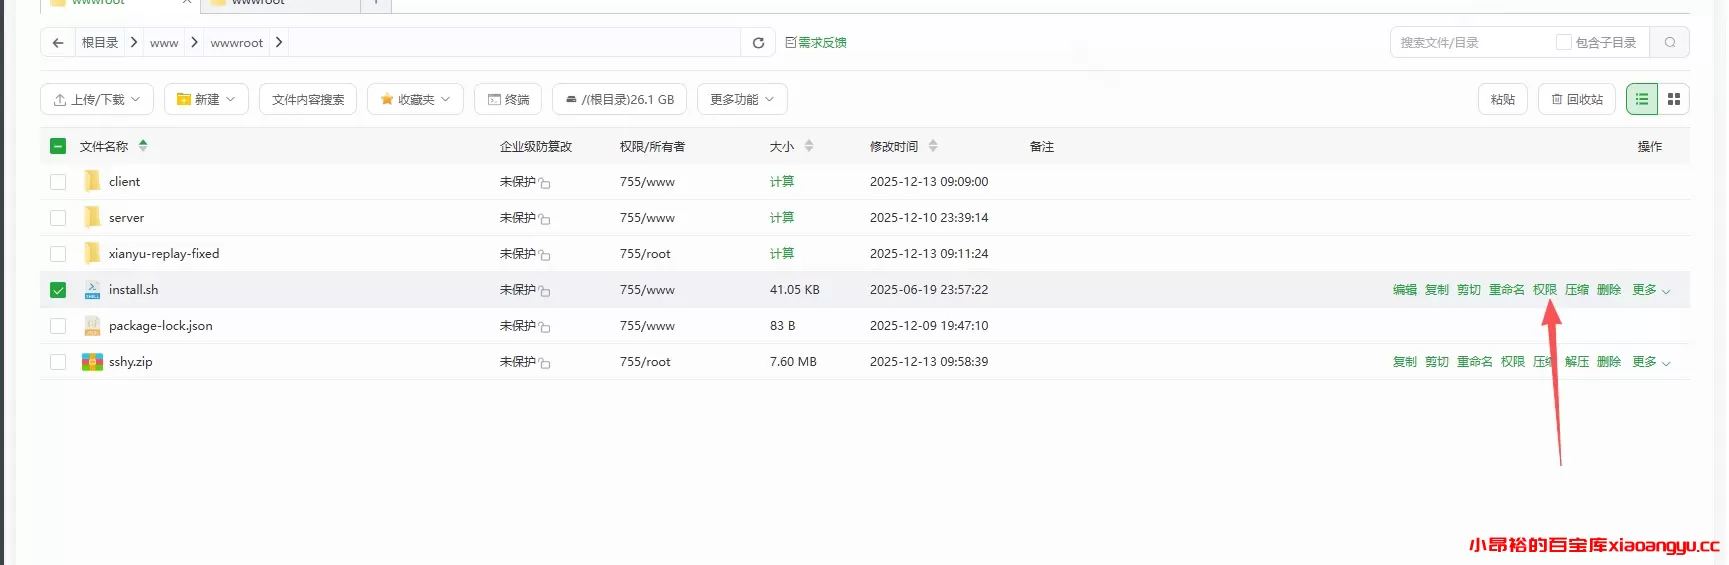
Task: Expand chevron after wwwroot breadcrumb
Action: tap(279, 42)
